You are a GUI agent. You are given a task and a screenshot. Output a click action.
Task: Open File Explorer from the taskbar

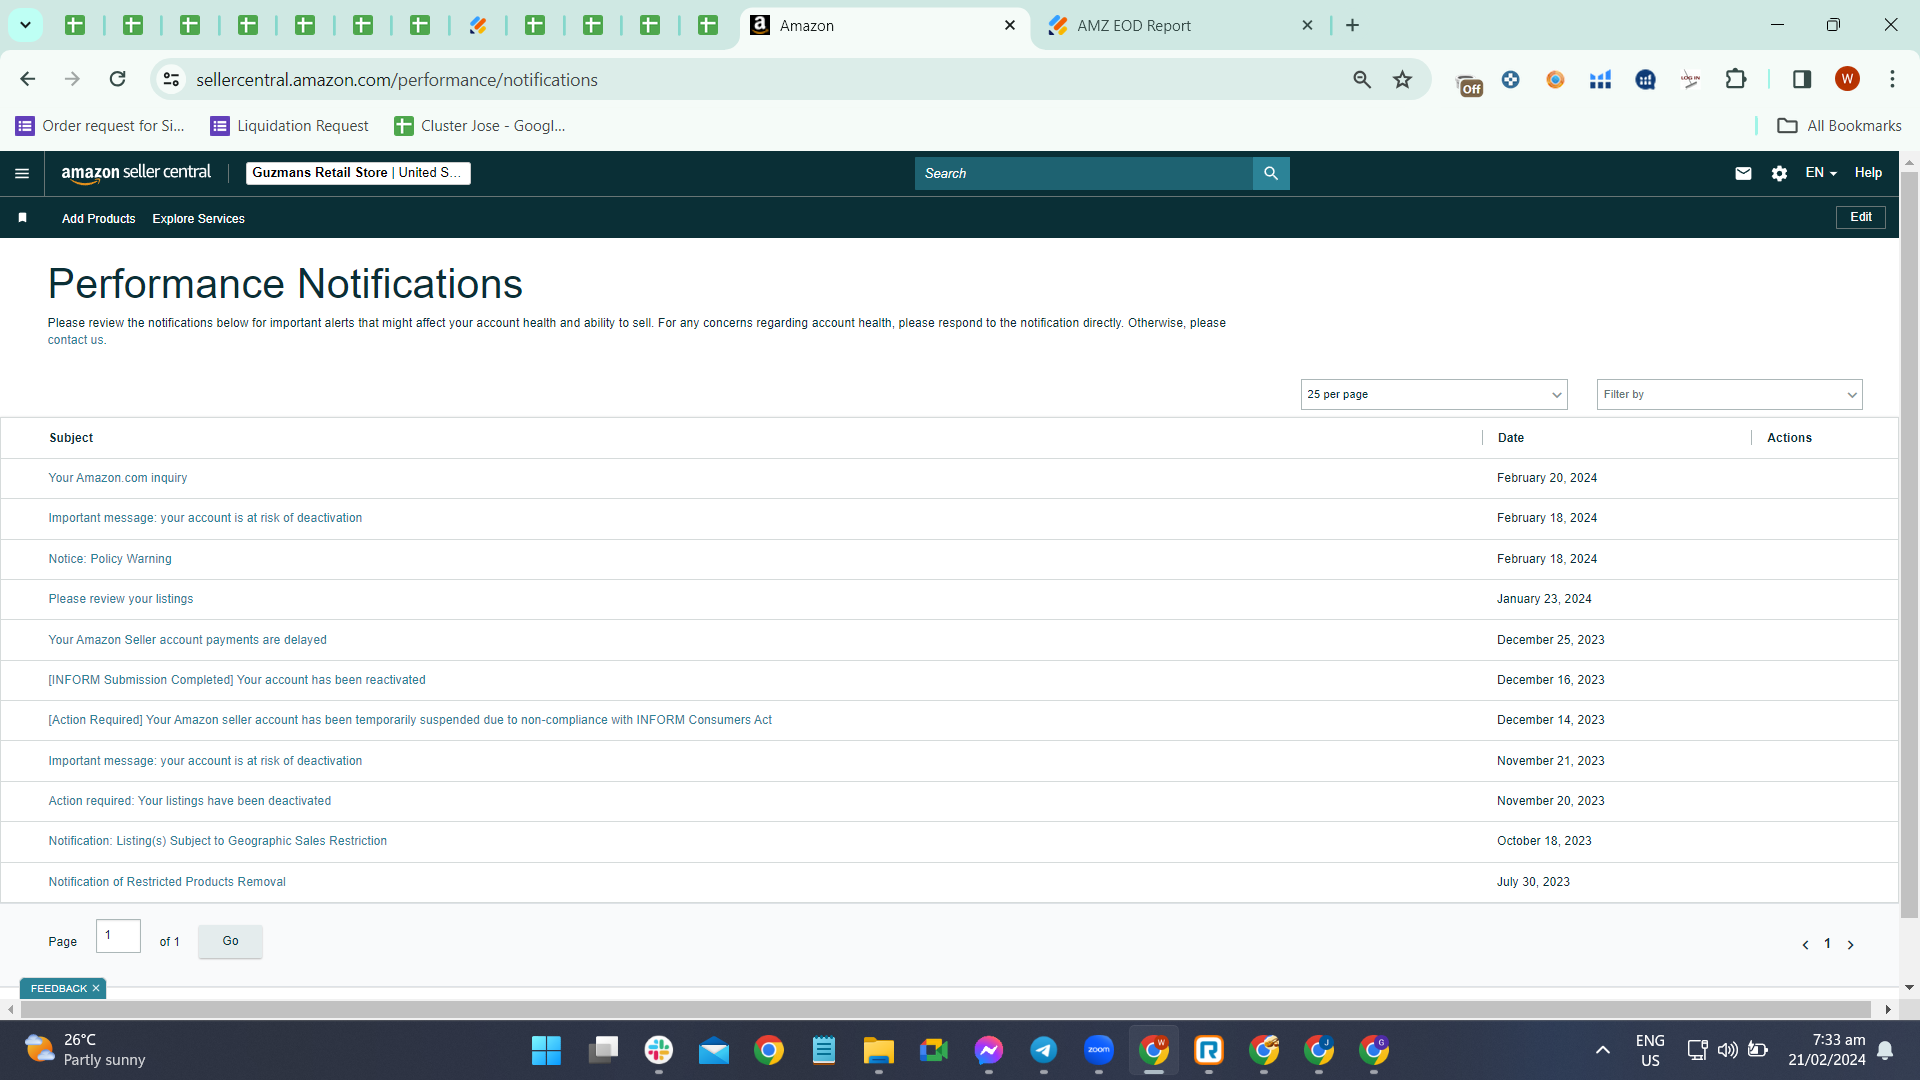[x=879, y=1050]
